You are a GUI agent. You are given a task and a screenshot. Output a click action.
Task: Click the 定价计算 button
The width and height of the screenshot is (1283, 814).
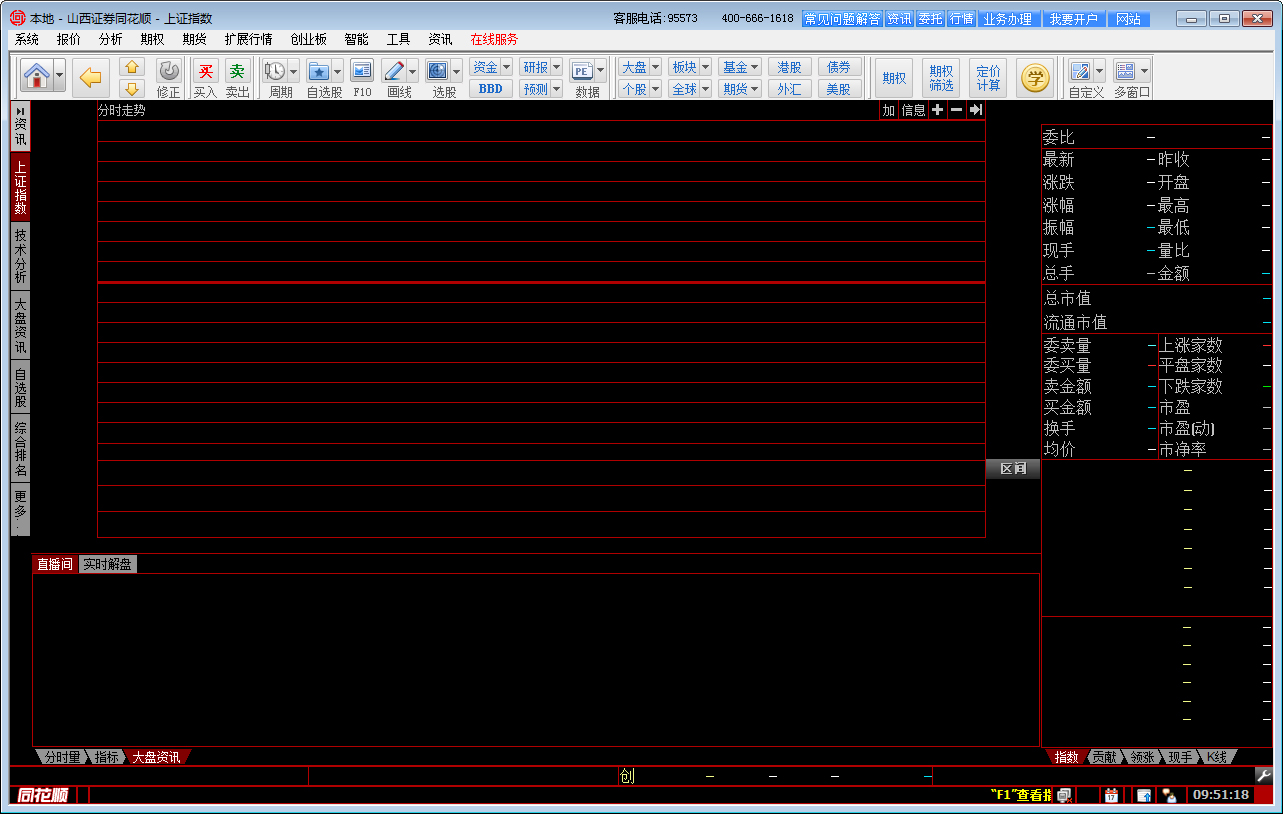coord(988,78)
